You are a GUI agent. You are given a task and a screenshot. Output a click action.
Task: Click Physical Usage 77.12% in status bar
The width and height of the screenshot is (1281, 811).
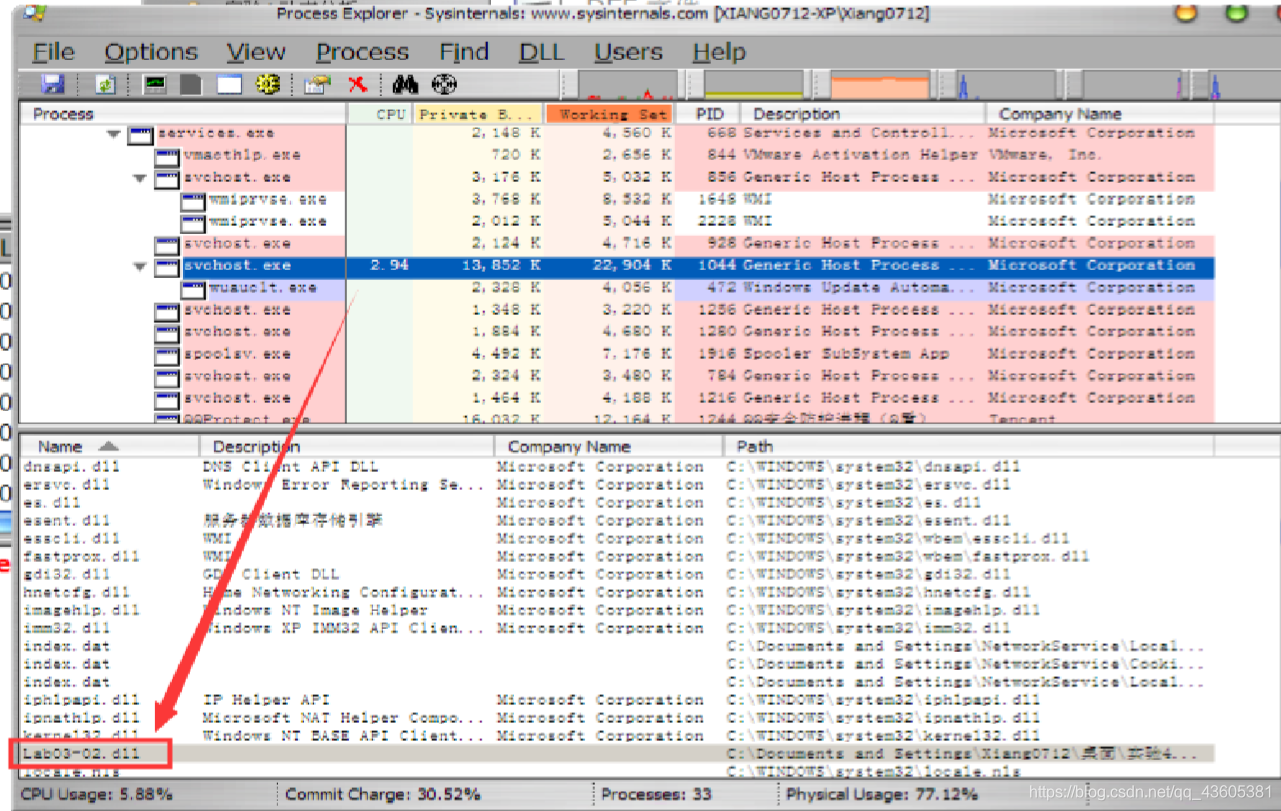882,794
